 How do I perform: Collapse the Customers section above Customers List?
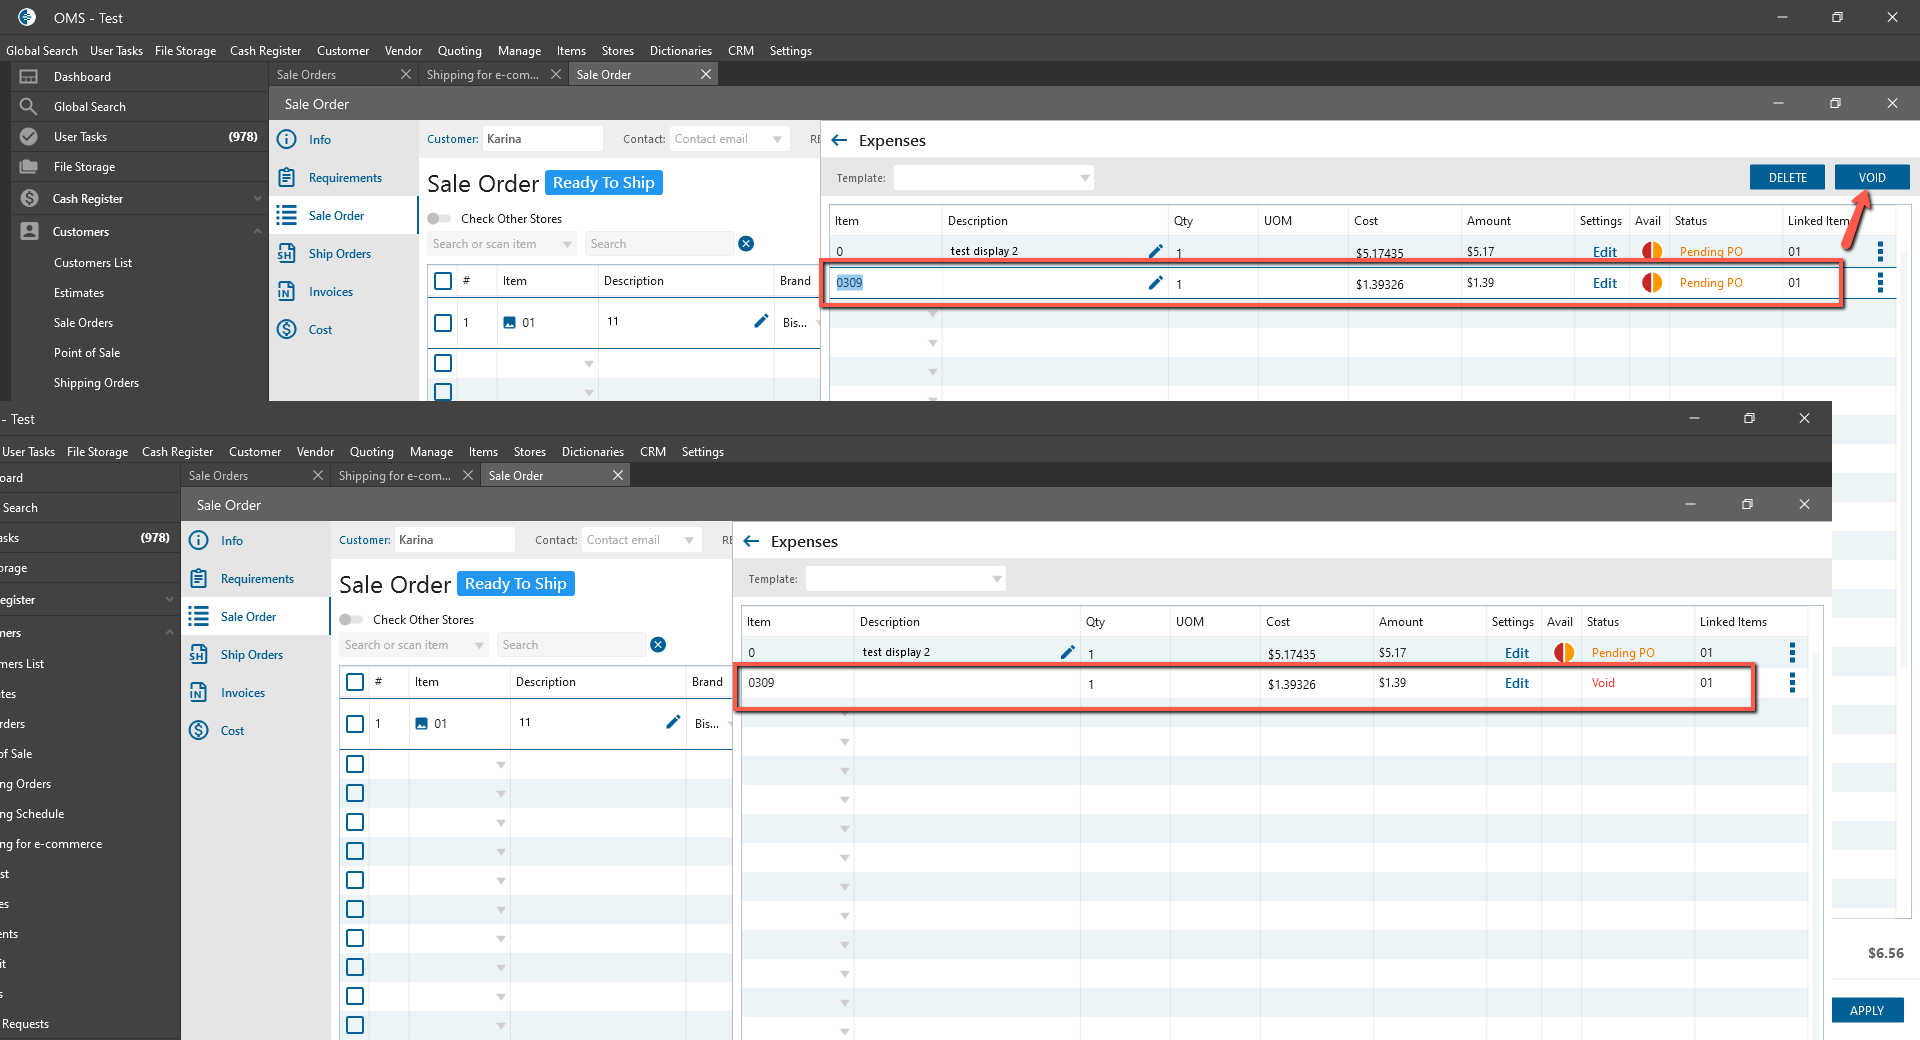point(257,232)
